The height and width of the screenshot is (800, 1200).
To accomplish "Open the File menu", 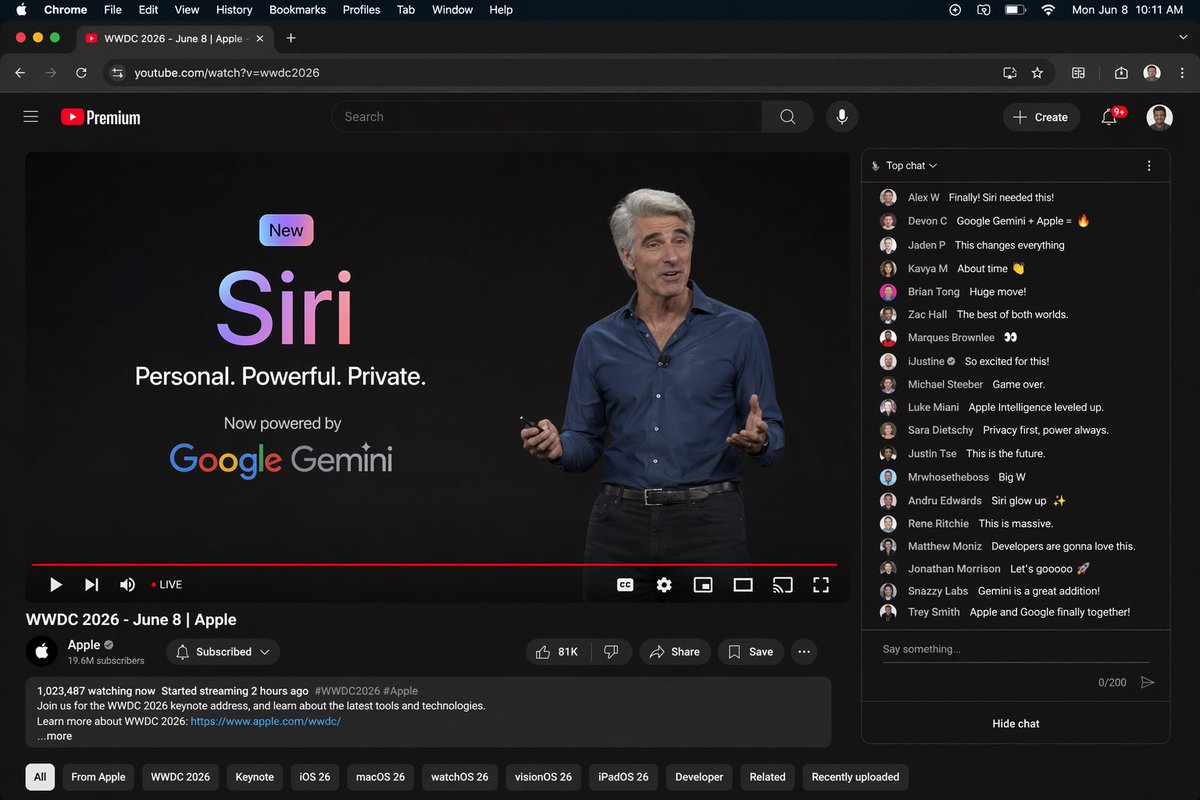I will coord(113,10).
